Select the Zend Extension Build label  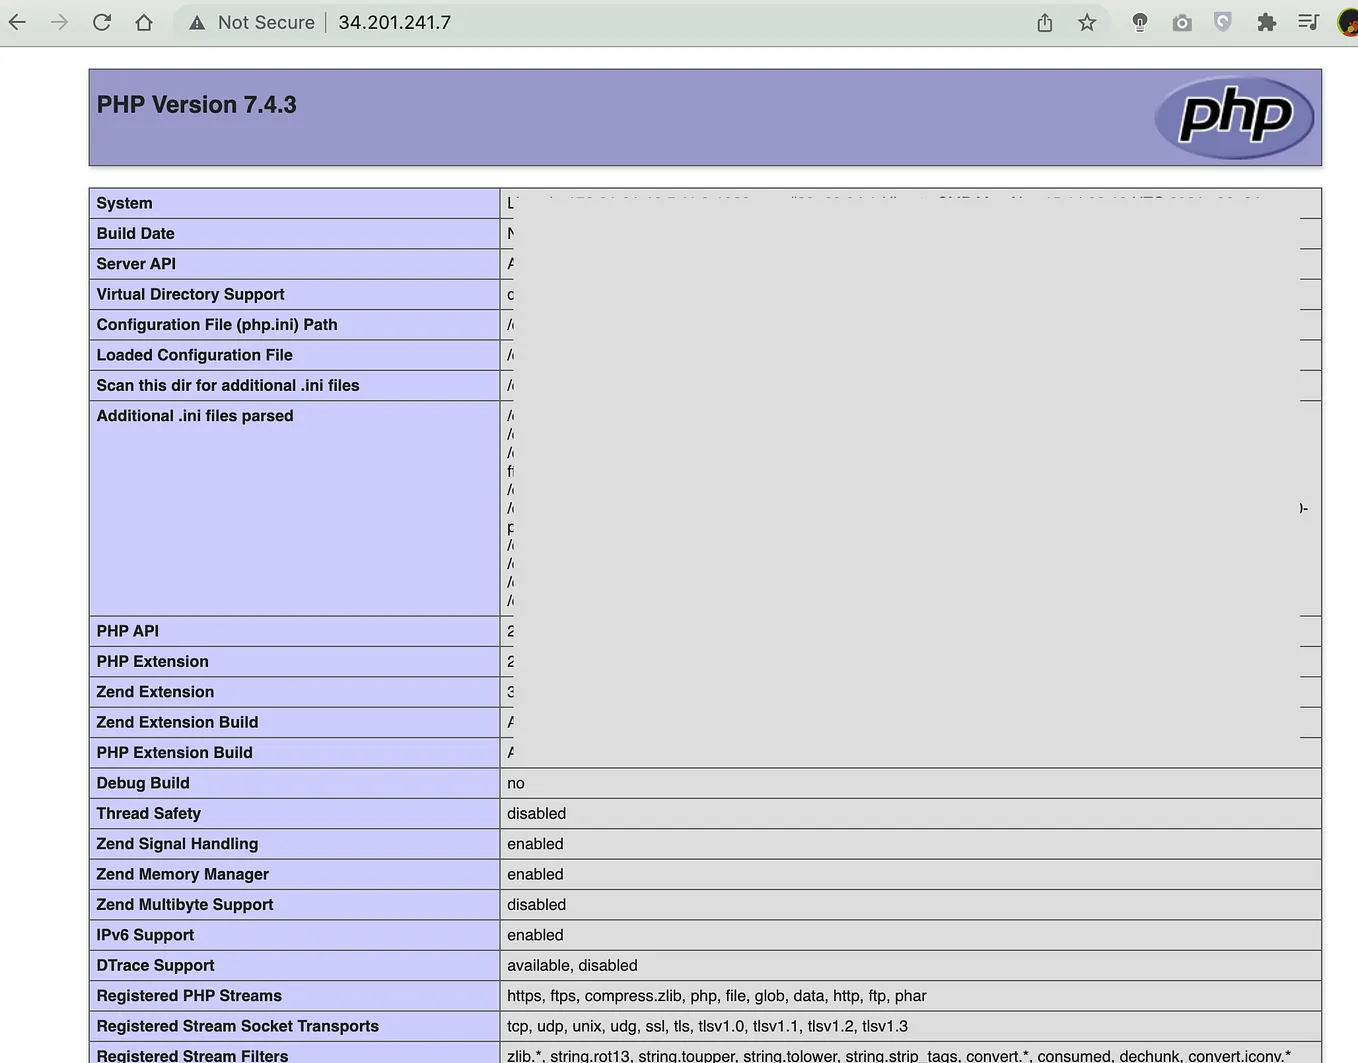pos(178,722)
